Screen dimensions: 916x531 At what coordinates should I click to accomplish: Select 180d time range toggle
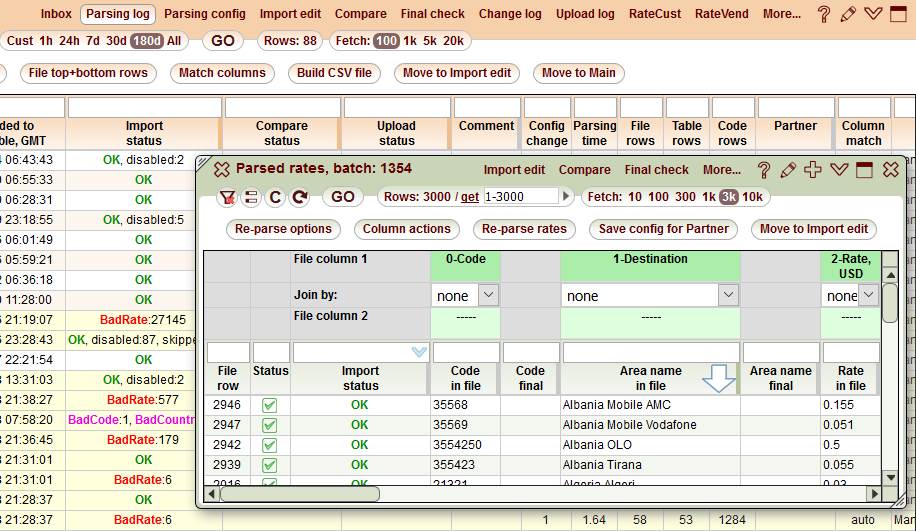tap(147, 41)
